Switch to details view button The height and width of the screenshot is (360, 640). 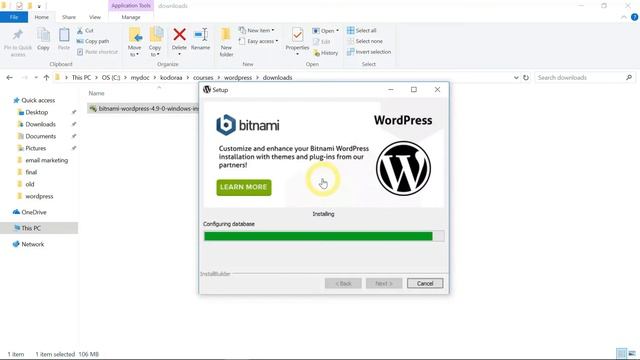[x=621, y=353]
